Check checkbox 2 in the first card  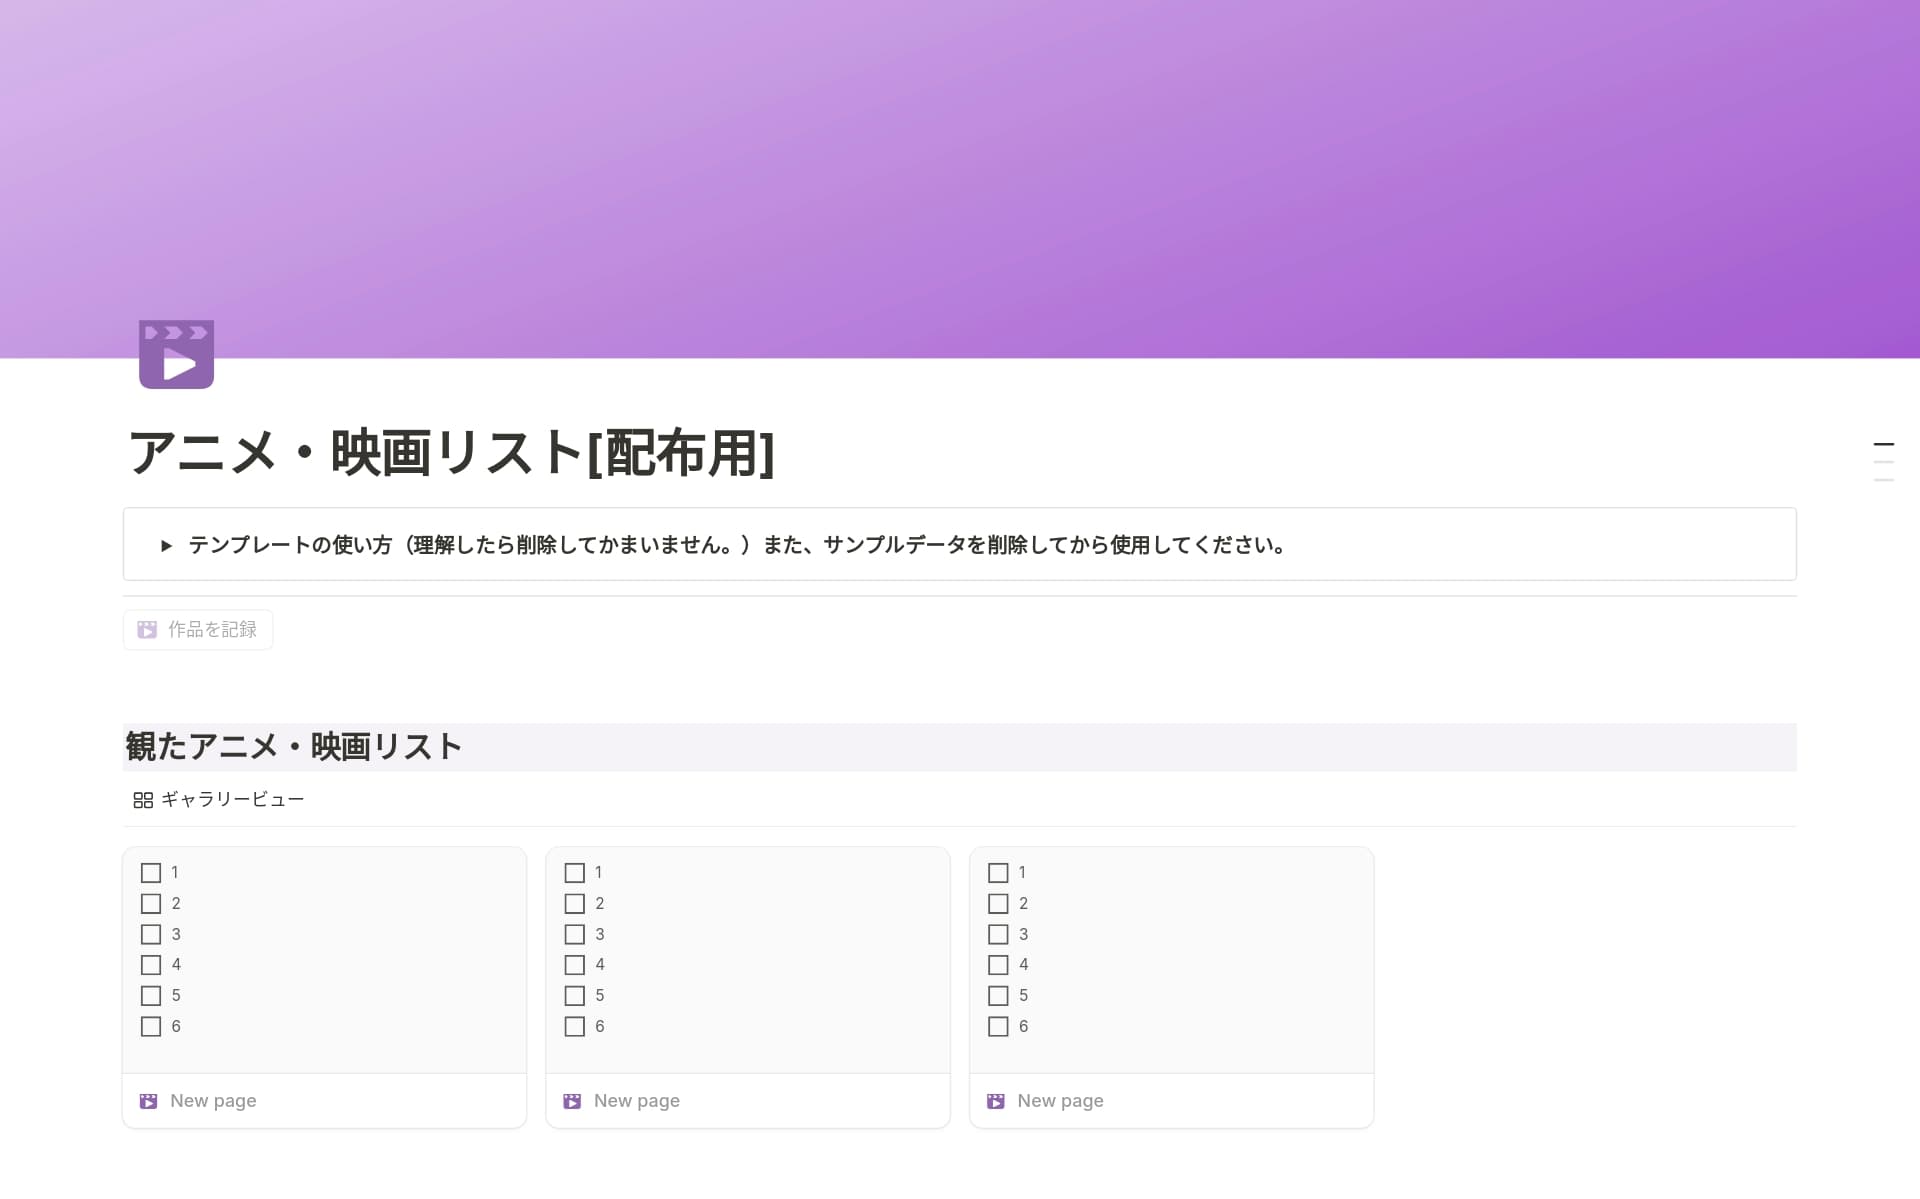(151, 903)
